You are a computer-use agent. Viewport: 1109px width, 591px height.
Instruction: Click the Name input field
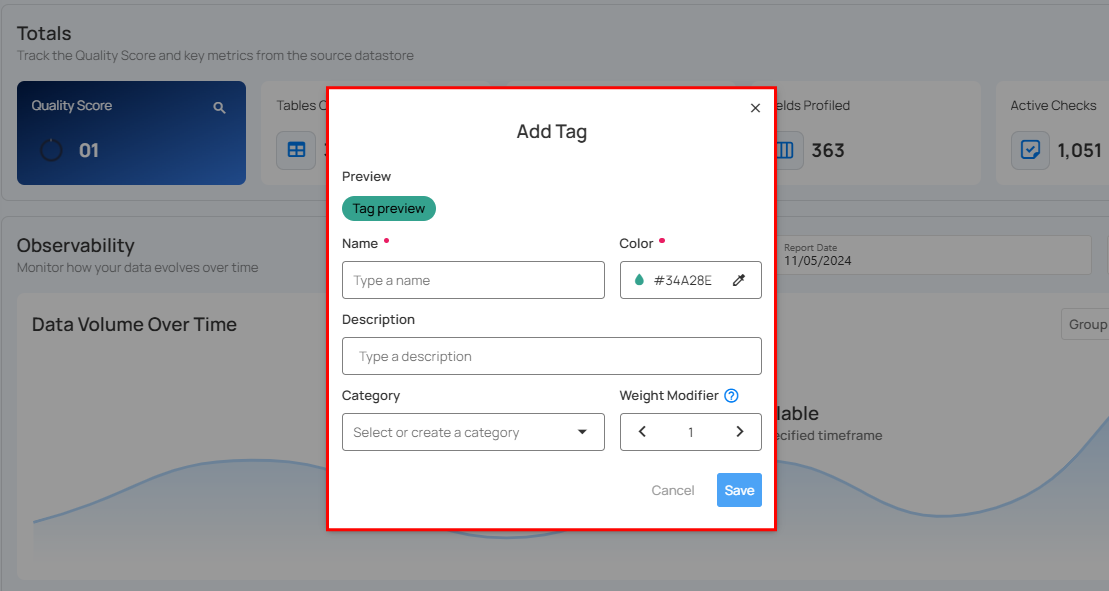[x=473, y=280]
